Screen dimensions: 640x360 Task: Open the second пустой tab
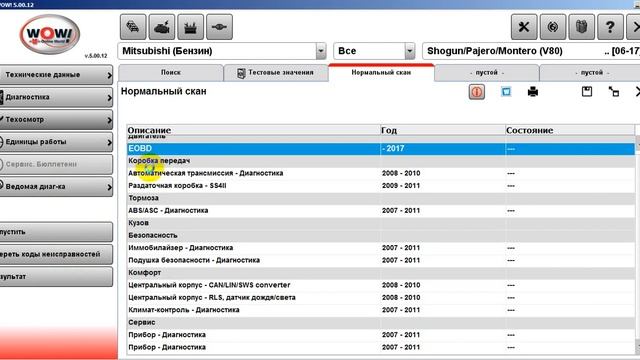591,73
